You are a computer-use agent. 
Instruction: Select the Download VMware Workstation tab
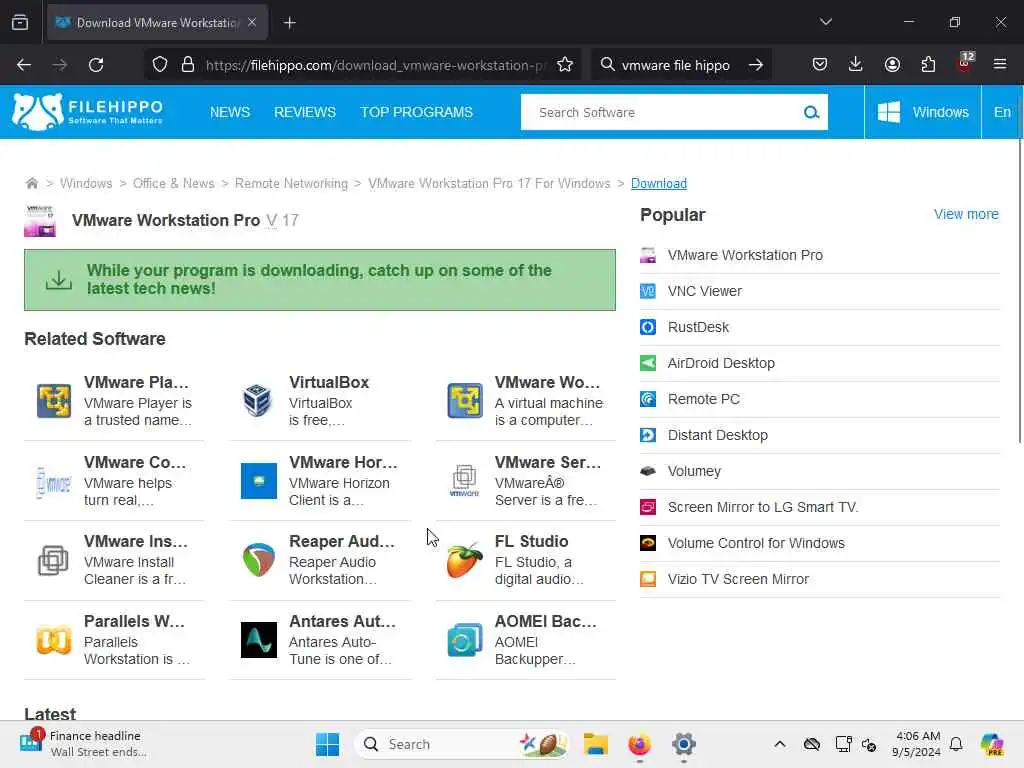[157, 23]
